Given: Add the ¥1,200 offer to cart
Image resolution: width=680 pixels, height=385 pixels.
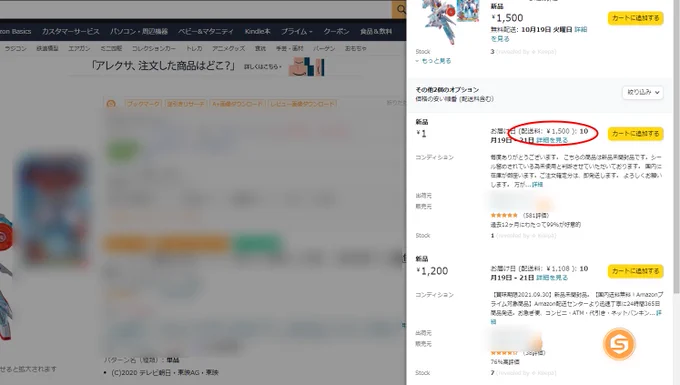Looking at the screenshot, I should [635, 271].
